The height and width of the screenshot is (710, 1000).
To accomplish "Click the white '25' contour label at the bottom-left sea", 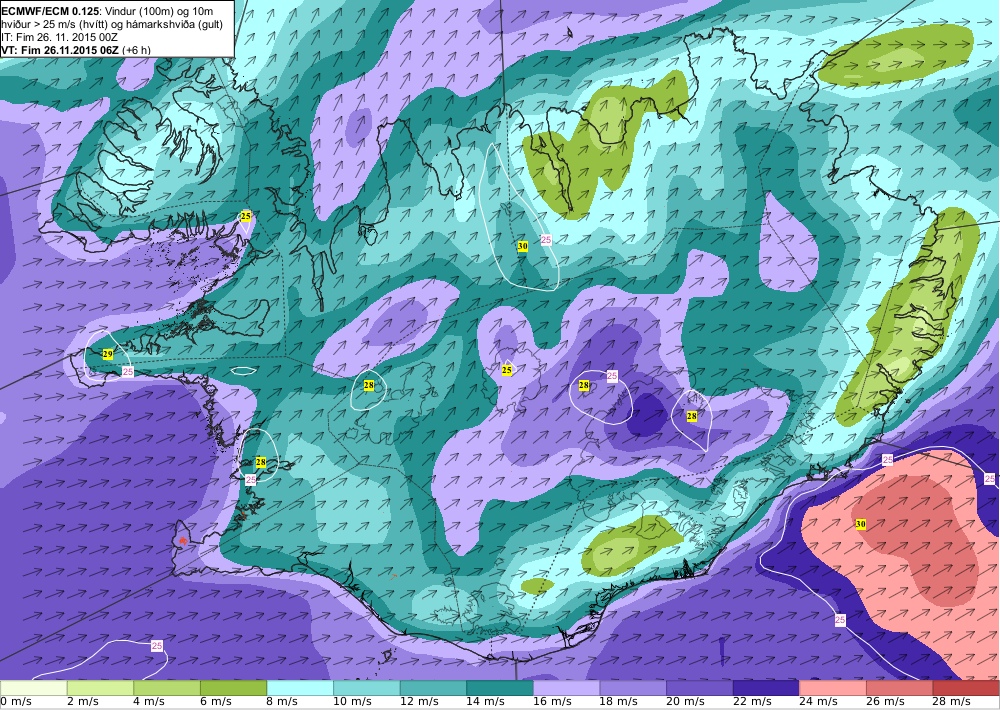I will point(157,646).
